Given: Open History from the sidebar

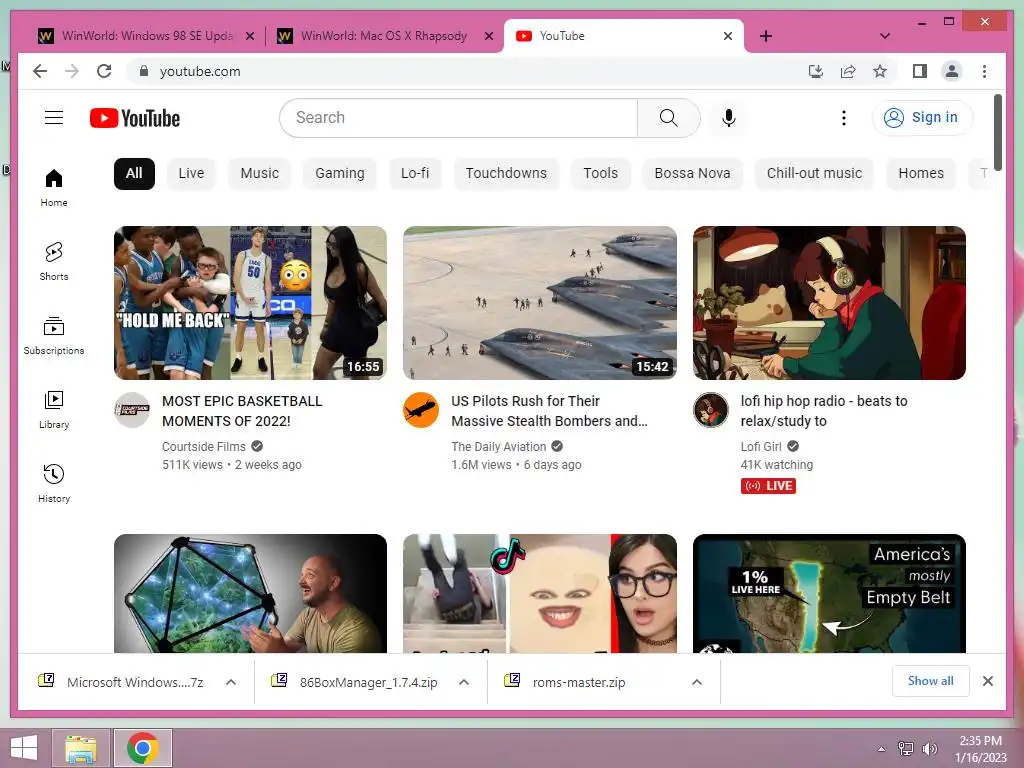Looking at the screenshot, I should (x=54, y=483).
